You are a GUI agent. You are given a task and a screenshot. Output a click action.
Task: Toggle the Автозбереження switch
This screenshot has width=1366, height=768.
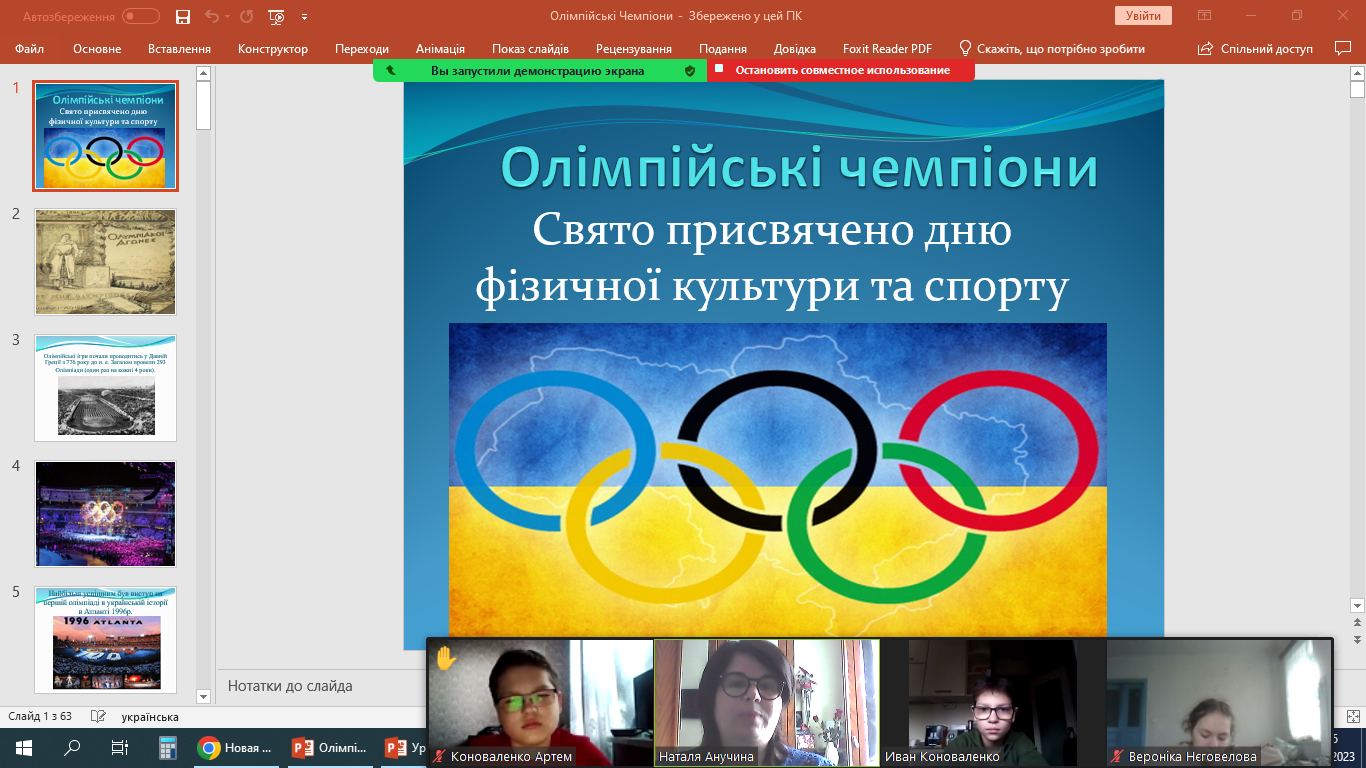pyautogui.click(x=141, y=16)
